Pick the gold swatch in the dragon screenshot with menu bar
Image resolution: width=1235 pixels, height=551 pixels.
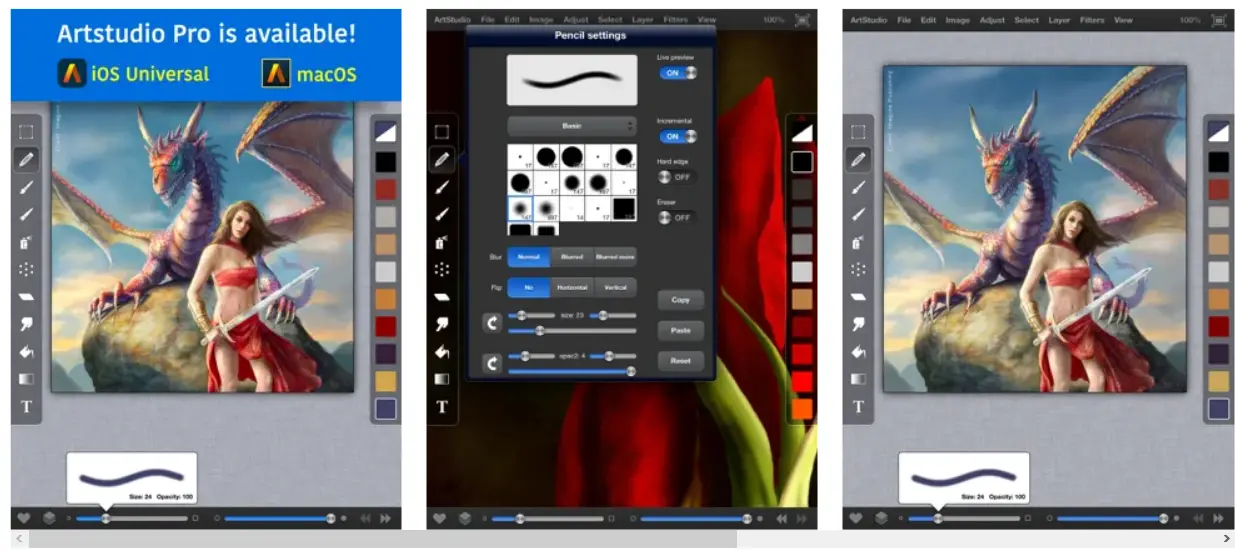pyautogui.click(x=1217, y=381)
